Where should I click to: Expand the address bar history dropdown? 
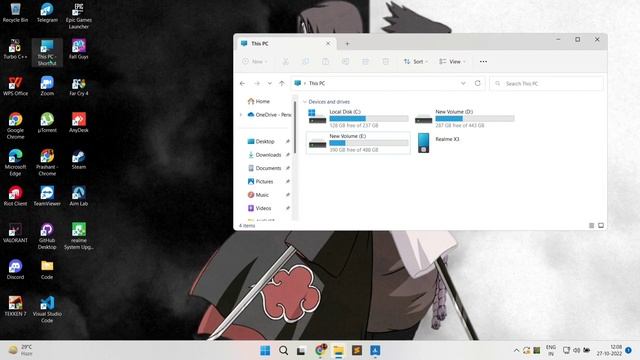click(463, 83)
